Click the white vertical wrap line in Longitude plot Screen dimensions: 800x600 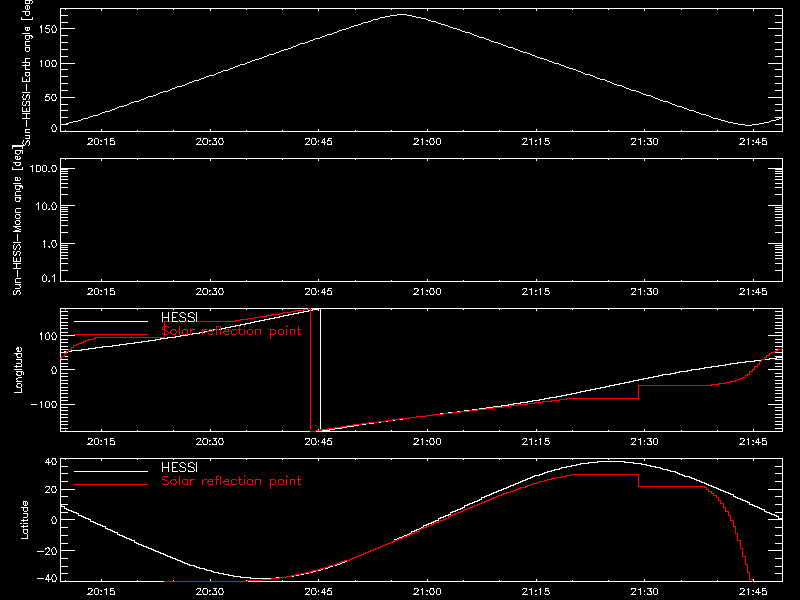pyautogui.click(x=320, y=370)
